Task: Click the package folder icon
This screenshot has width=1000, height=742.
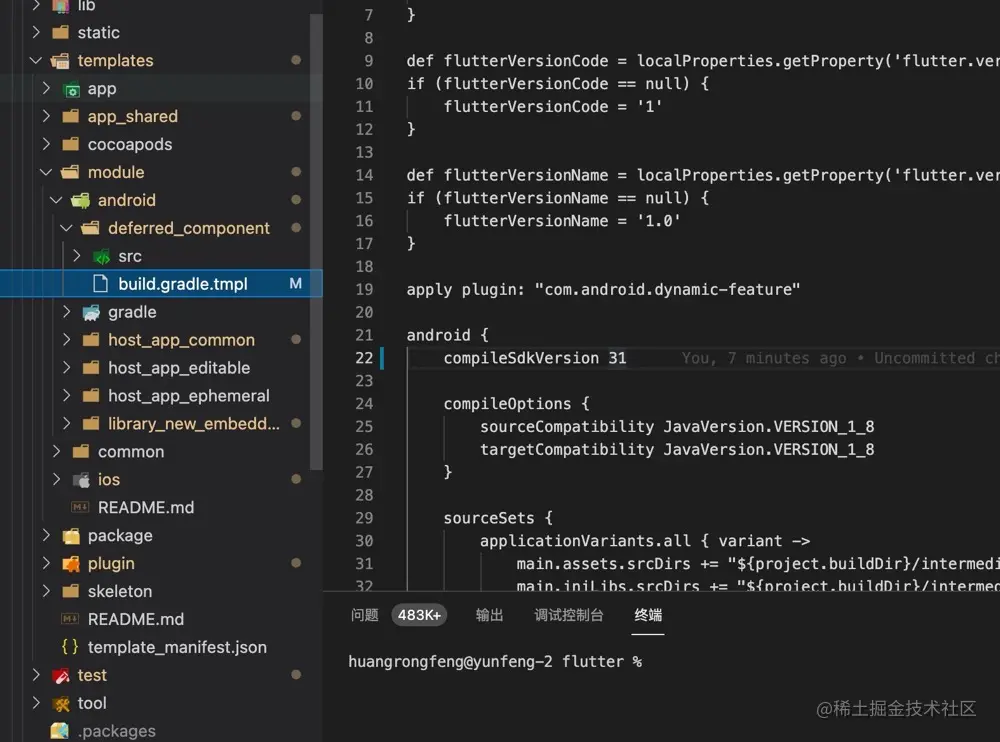Action: pyautogui.click(x=71, y=536)
